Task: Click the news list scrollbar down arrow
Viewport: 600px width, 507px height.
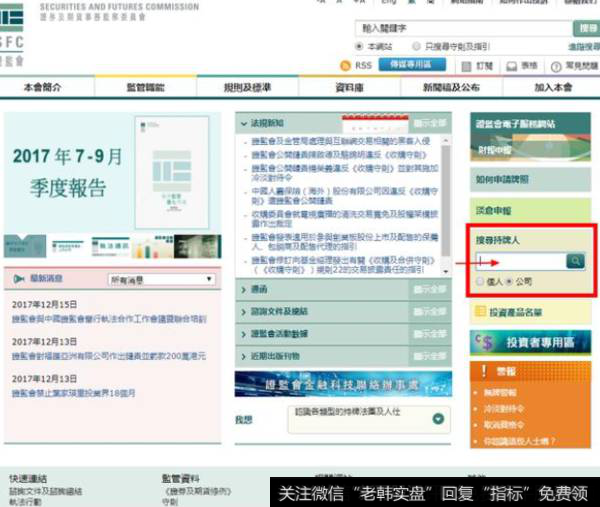Action: click(445, 271)
